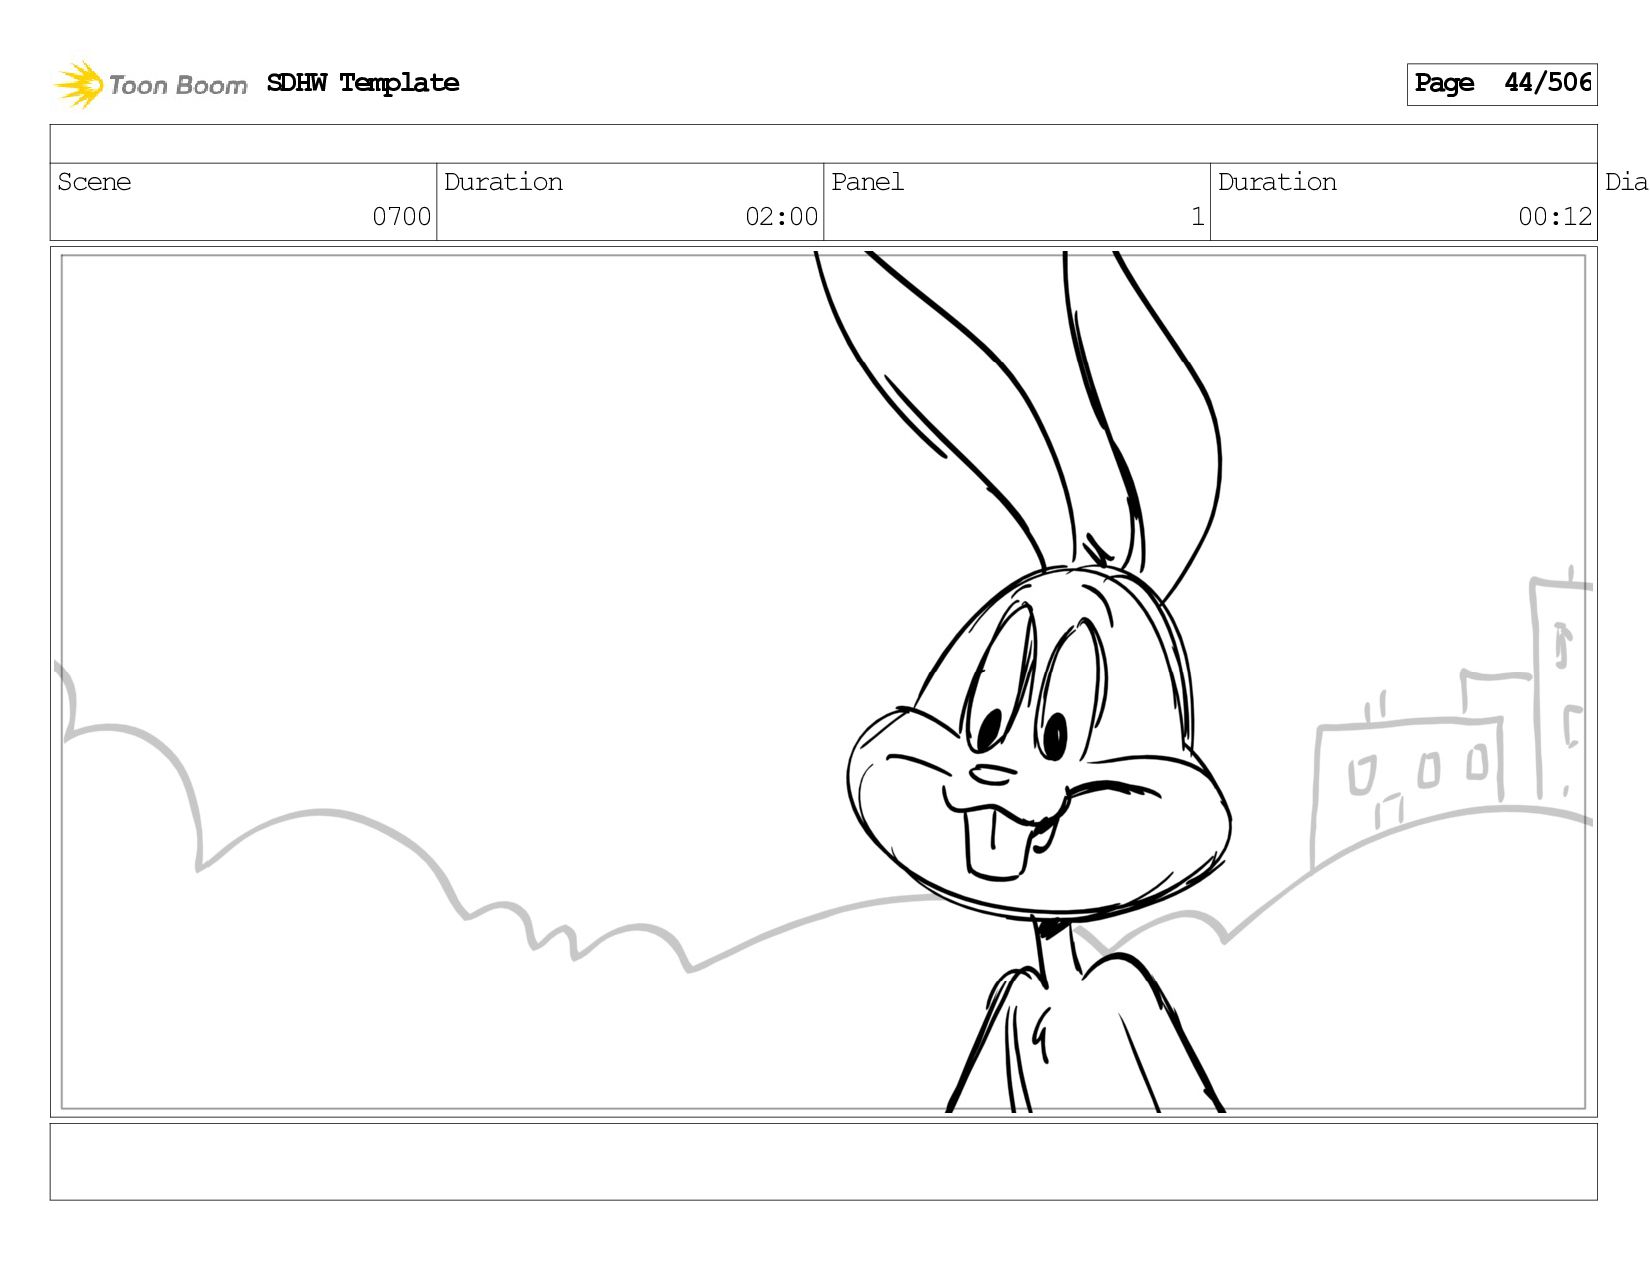Screen dimensions: 1650x1275
Task: Click the rabbit sketch storyboard panel
Action: click(x=823, y=682)
